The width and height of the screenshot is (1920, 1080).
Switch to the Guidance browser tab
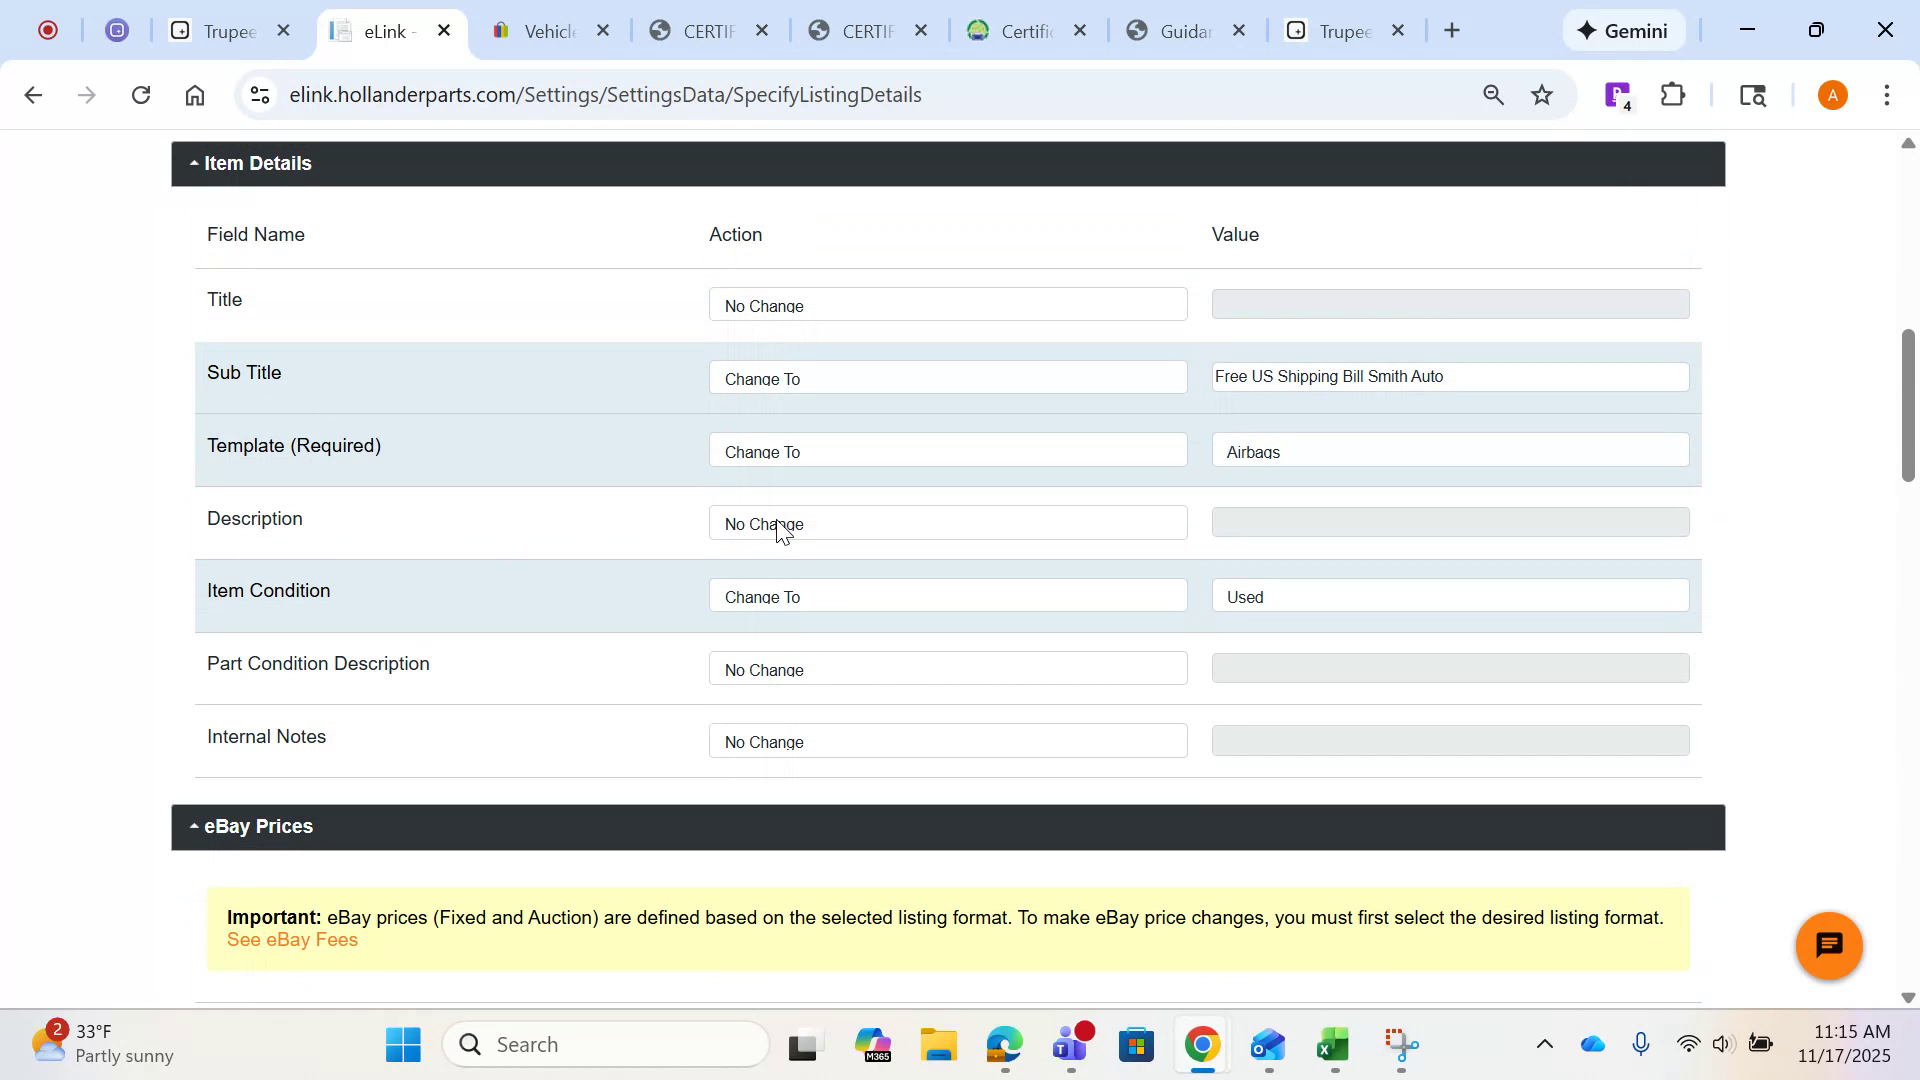[x=1183, y=30]
